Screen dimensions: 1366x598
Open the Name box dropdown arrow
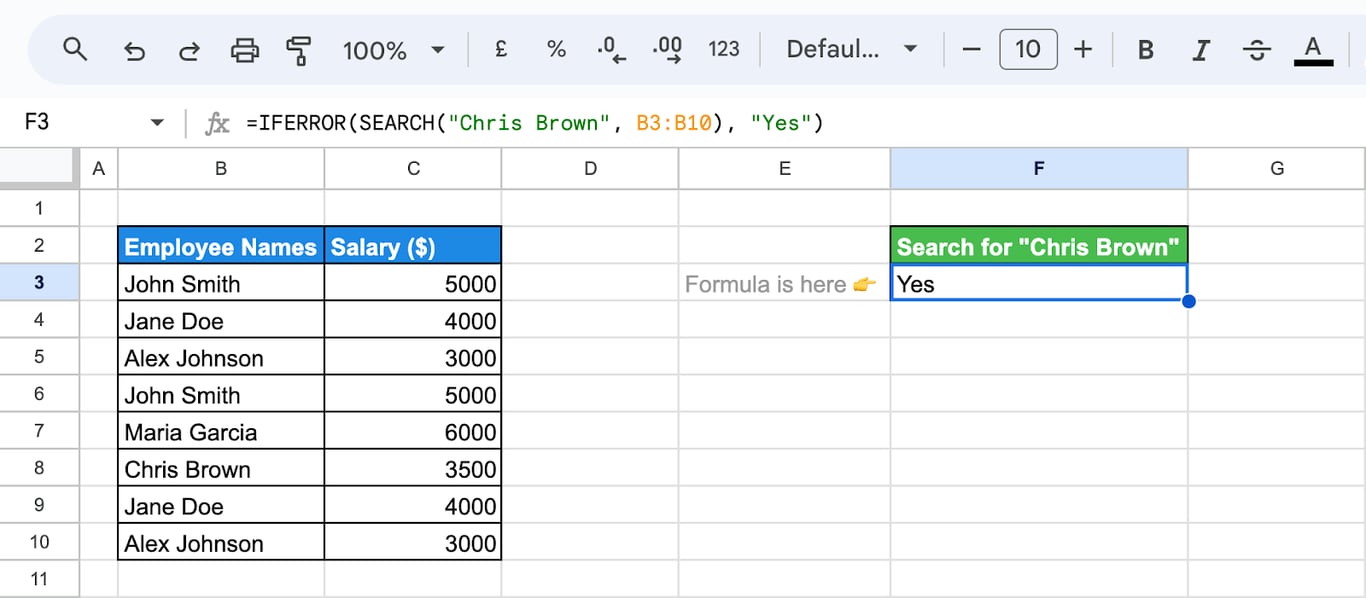pos(157,123)
